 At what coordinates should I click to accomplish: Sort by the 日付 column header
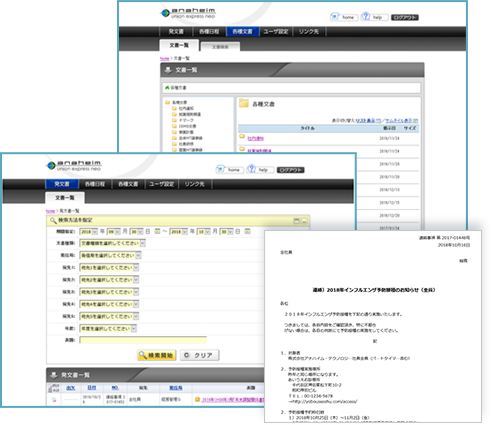coord(92,388)
